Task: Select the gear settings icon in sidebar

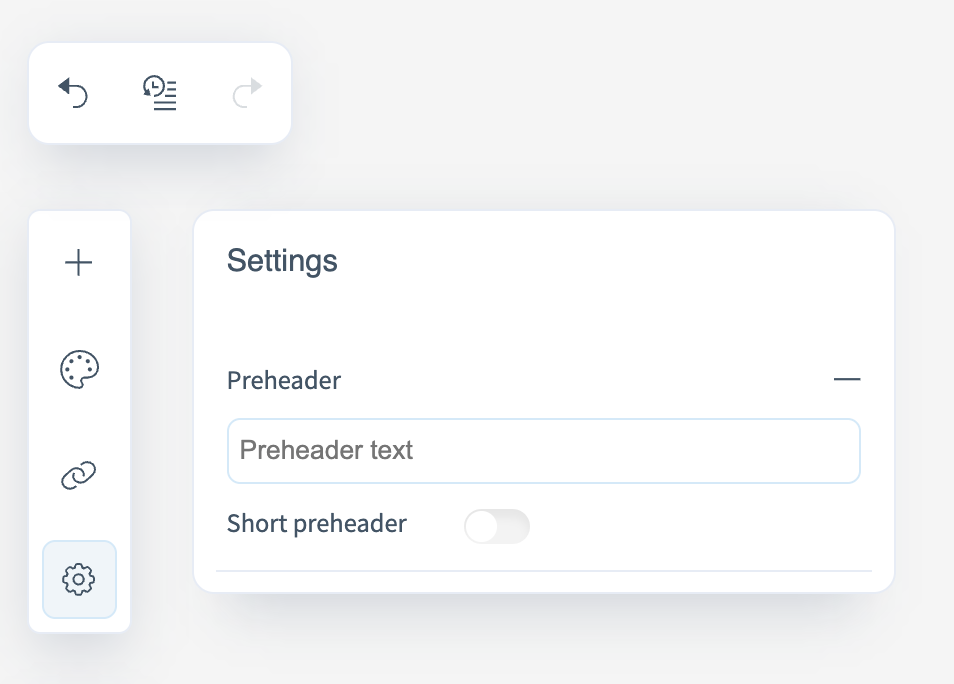Action: [79, 579]
